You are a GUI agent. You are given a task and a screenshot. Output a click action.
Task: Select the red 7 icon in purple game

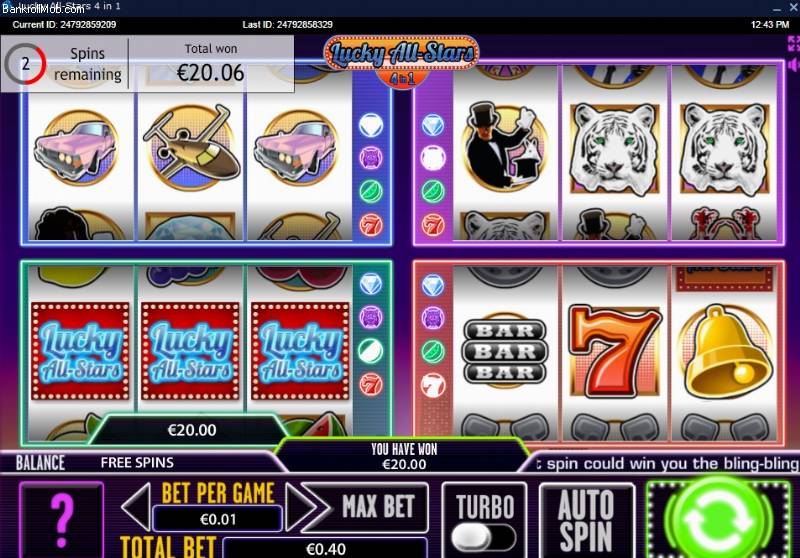433,224
